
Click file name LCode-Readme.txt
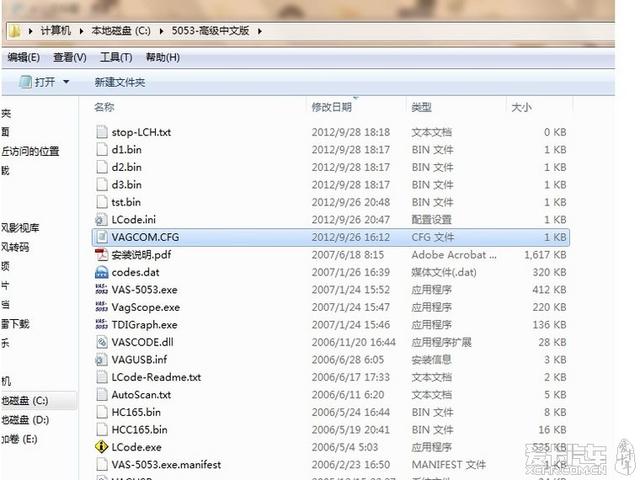156,378
